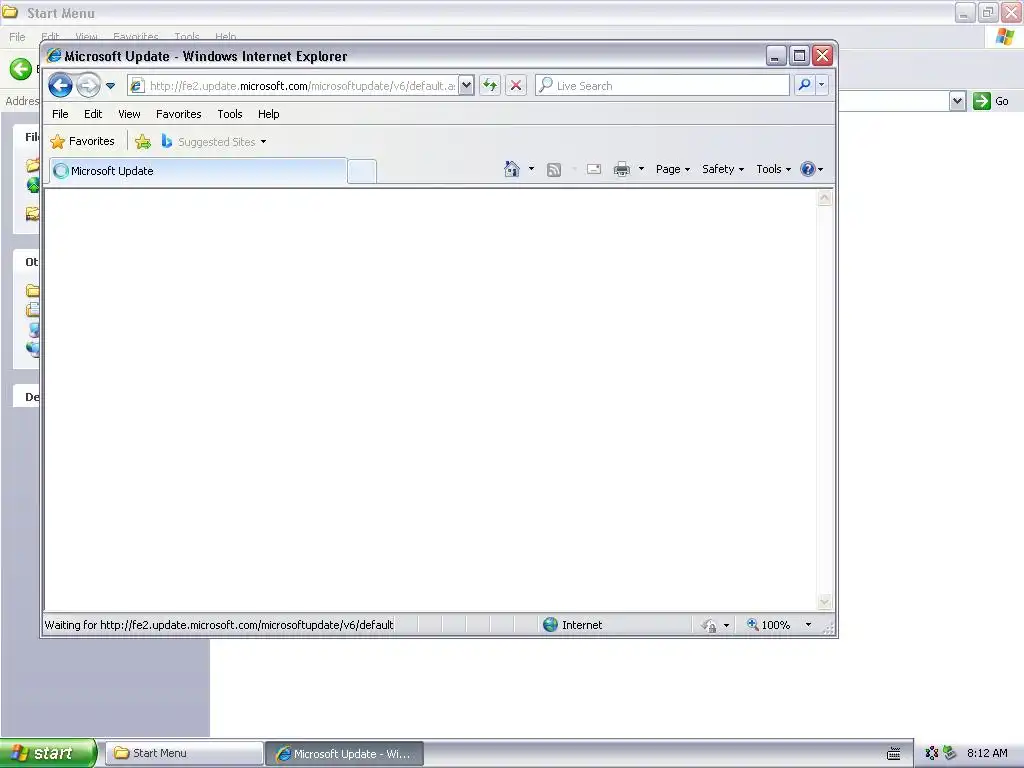Click the 8:12 AM system clock
This screenshot has height=768, width=1024.
[x=987, y=753]
